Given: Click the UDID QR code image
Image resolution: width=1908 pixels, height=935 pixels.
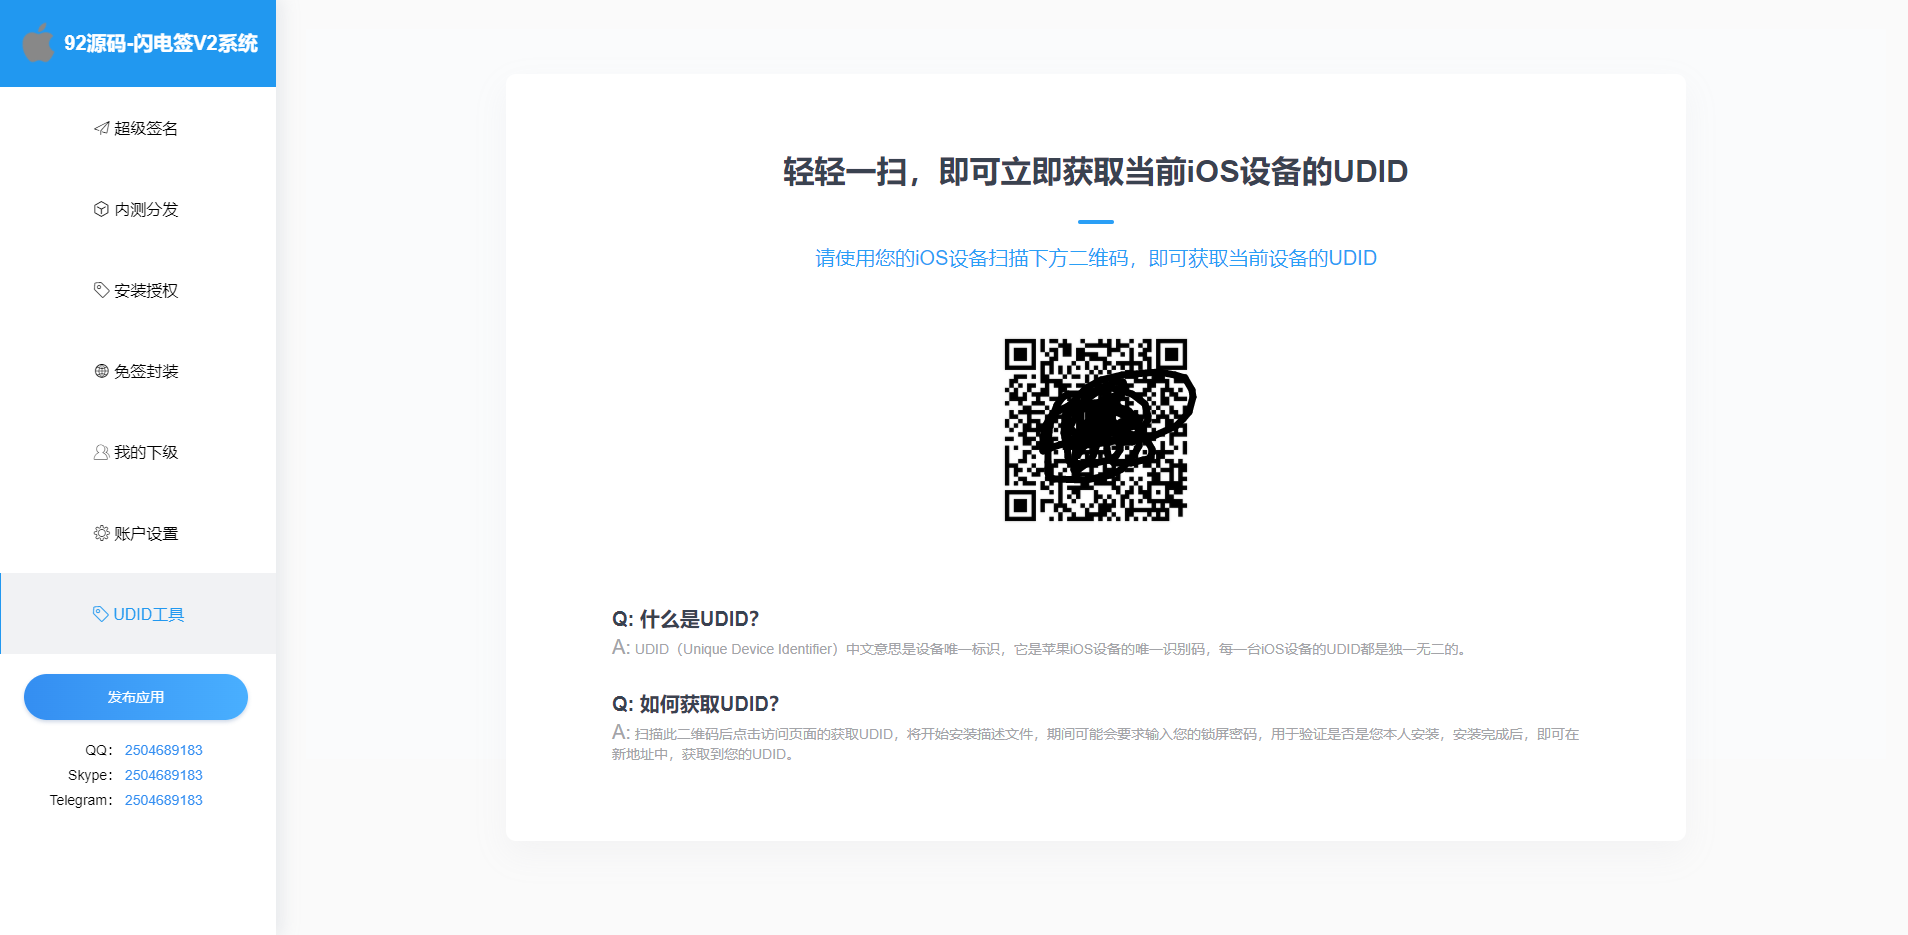Looking at the screenshot, I should click(x=1096, y=430).
